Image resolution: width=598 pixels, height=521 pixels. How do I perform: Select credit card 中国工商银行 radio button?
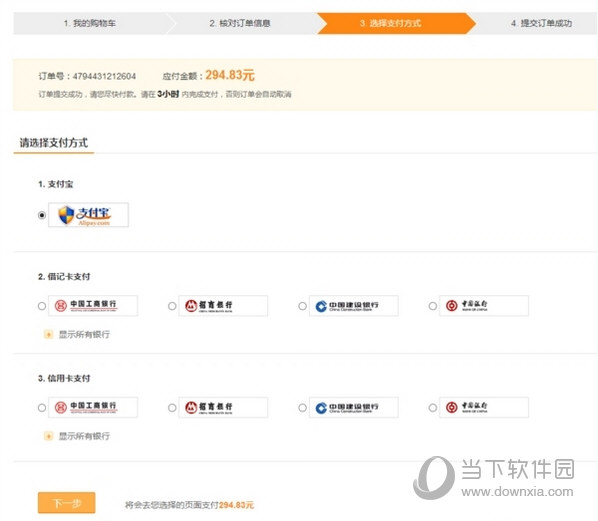[42, 408]
